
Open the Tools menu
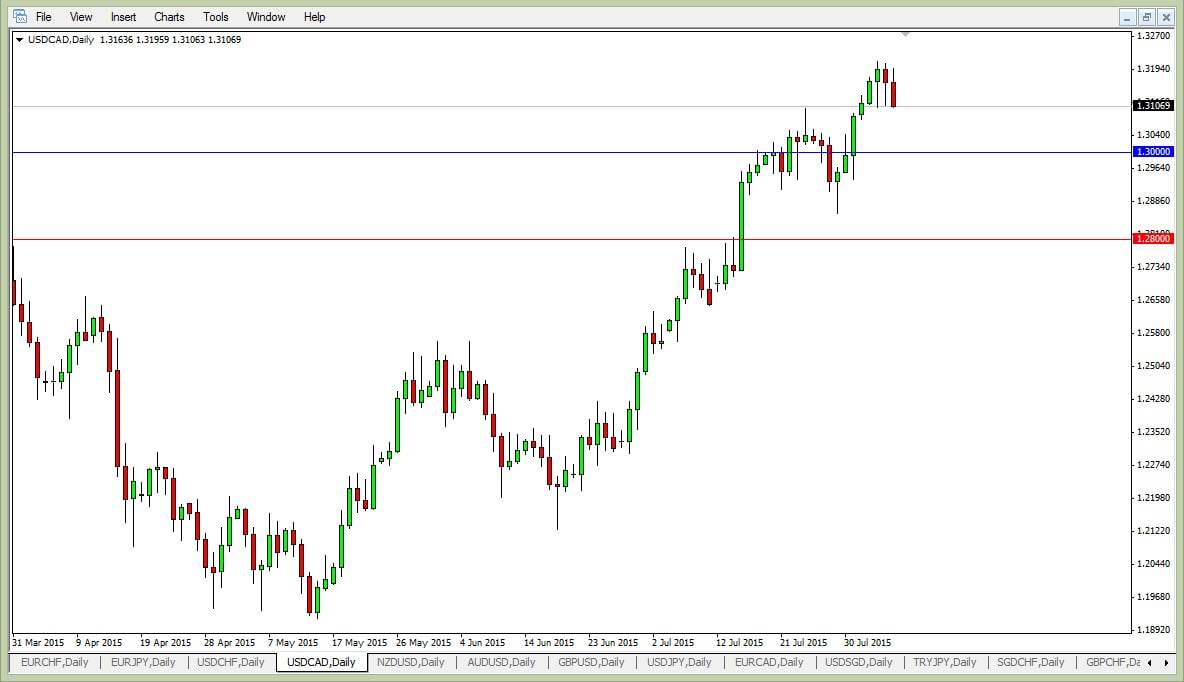[215, 17]
